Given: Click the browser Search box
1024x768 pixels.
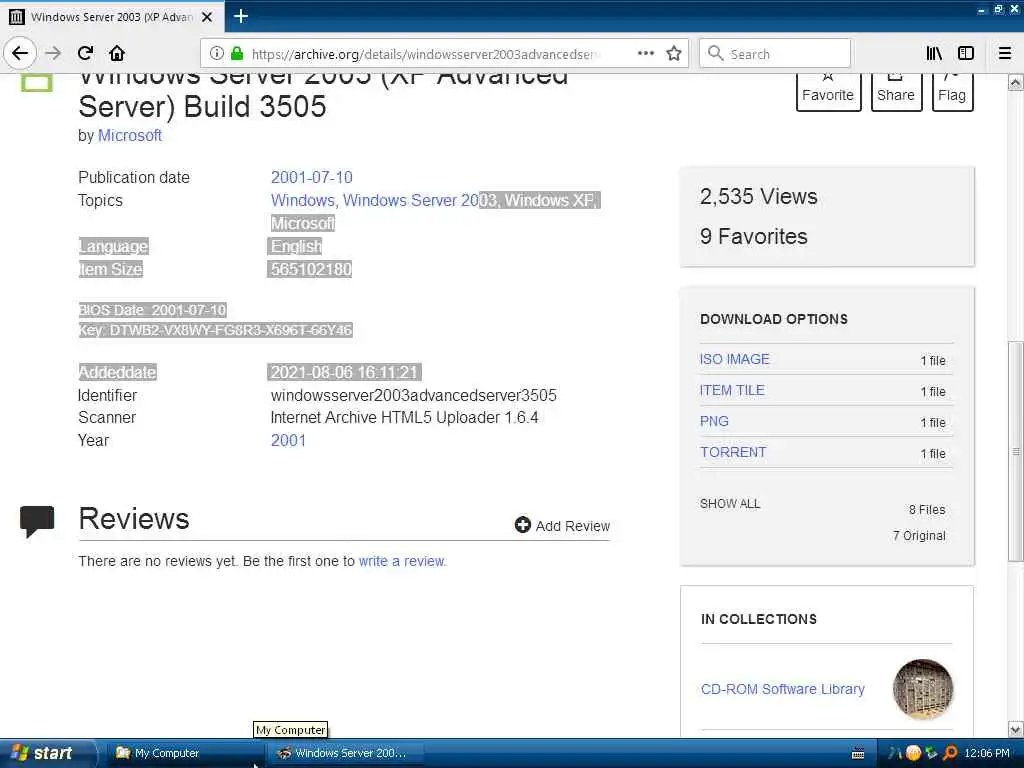Looking at the screenshot, I should [x=775, y=54].
